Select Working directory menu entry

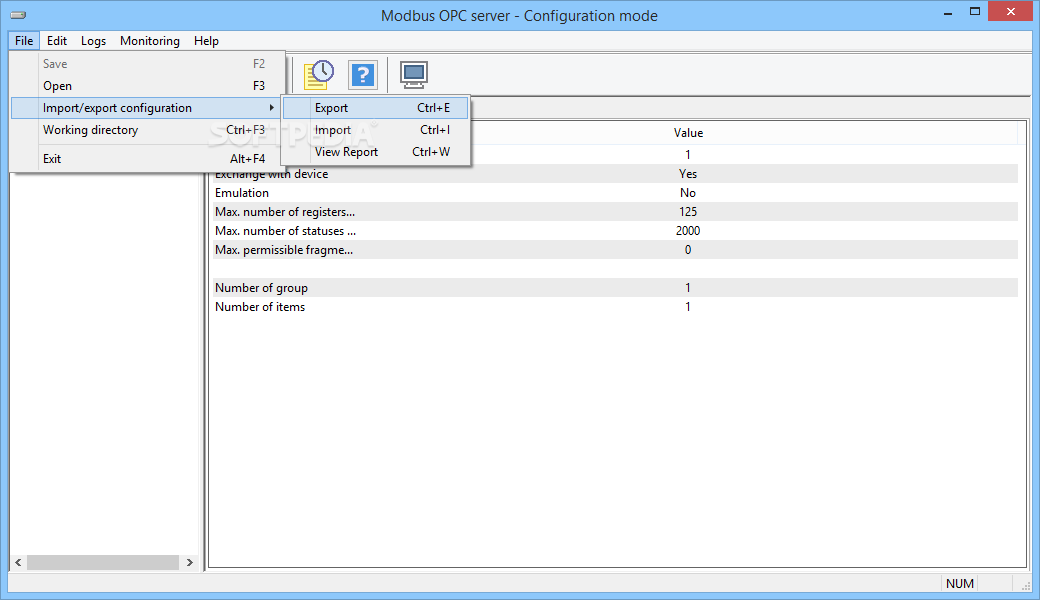pos(148,130)
